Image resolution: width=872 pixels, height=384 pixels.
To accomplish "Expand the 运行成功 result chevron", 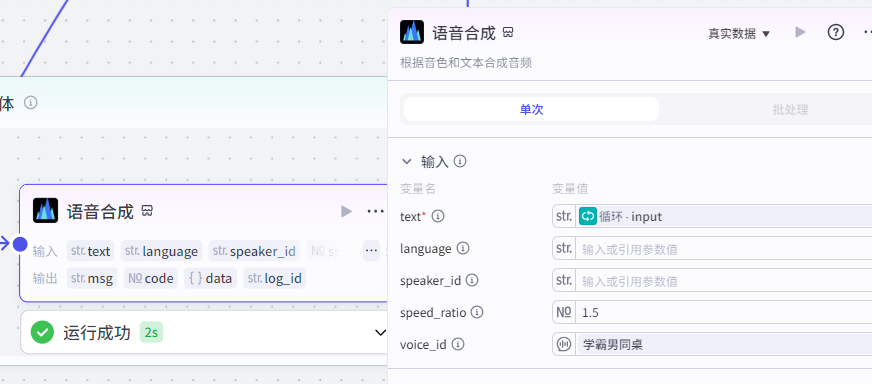I will 380,333.
